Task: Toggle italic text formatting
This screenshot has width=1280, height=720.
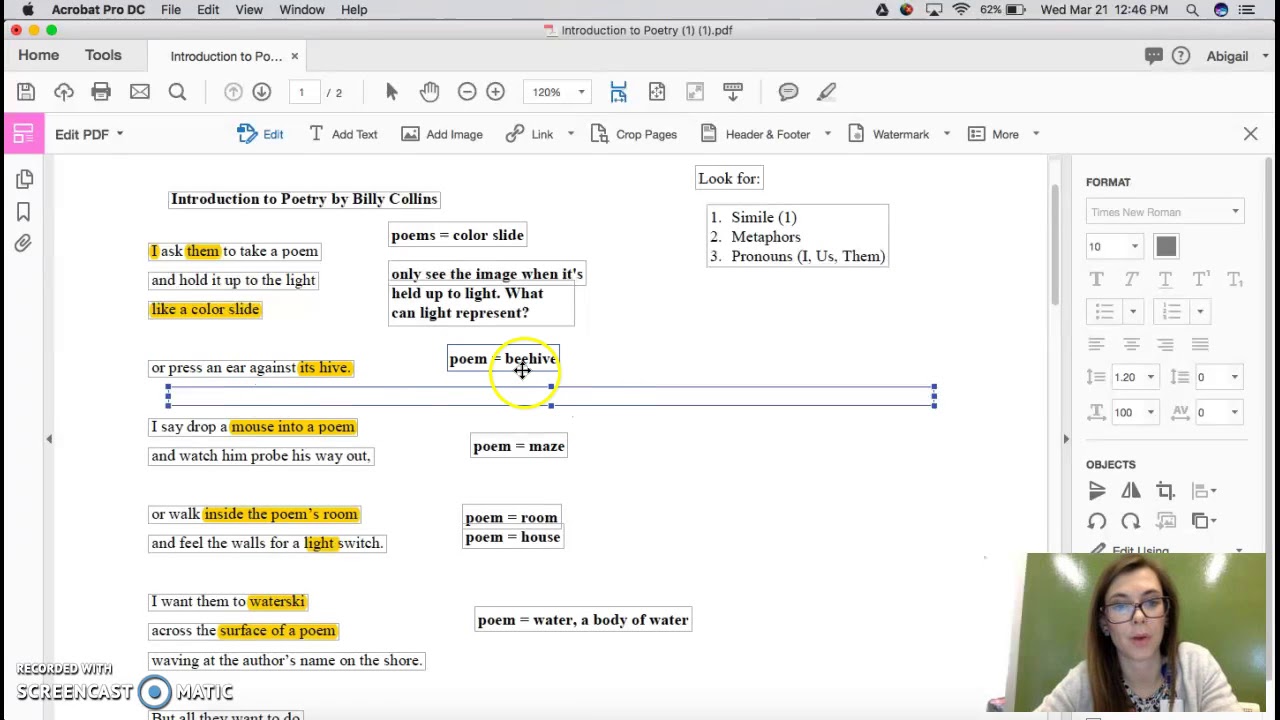Action: pyautogui.click(x=1131, y=280)
